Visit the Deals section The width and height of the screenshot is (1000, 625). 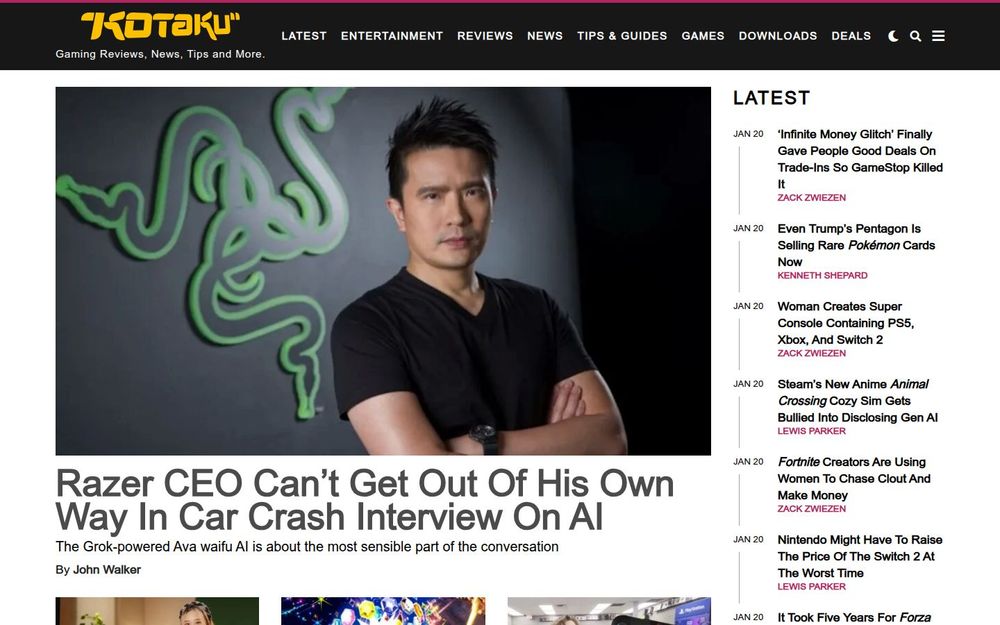(851, 36)
